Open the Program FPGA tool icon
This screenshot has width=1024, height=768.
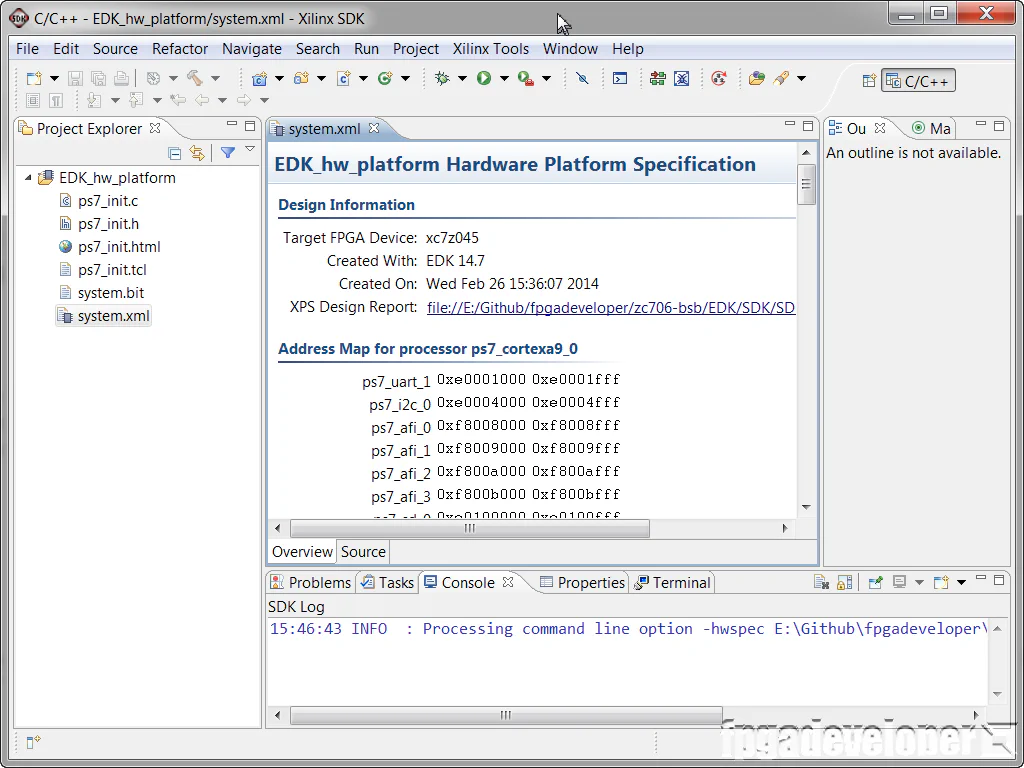658,78
